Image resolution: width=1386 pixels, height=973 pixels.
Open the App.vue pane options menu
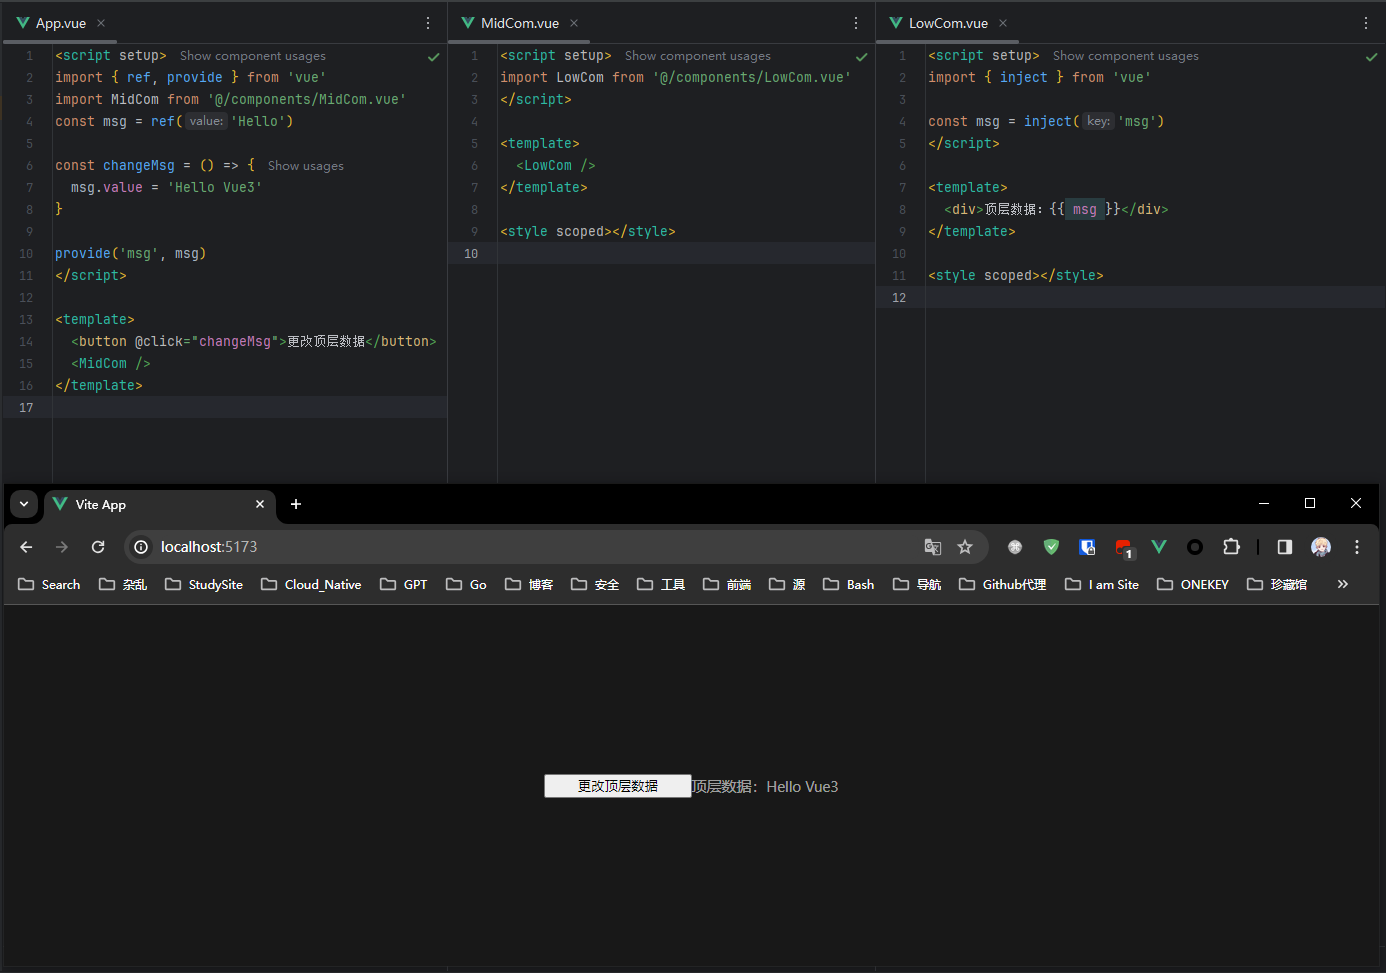(428, 23)
